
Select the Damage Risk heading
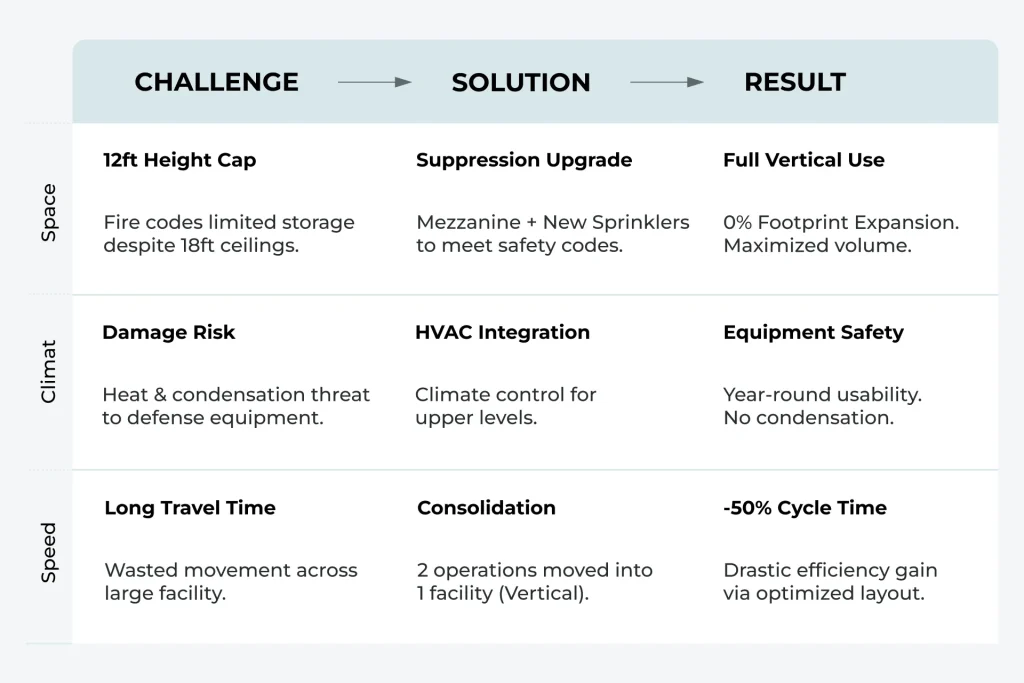pyautogui.click(x=169, y=332)
